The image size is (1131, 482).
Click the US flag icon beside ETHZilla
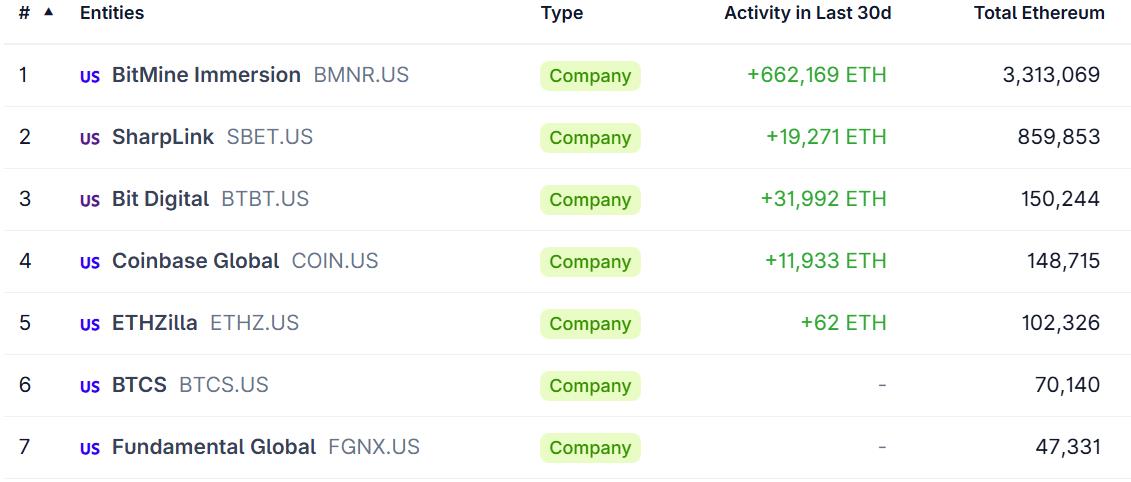(90, 324)
